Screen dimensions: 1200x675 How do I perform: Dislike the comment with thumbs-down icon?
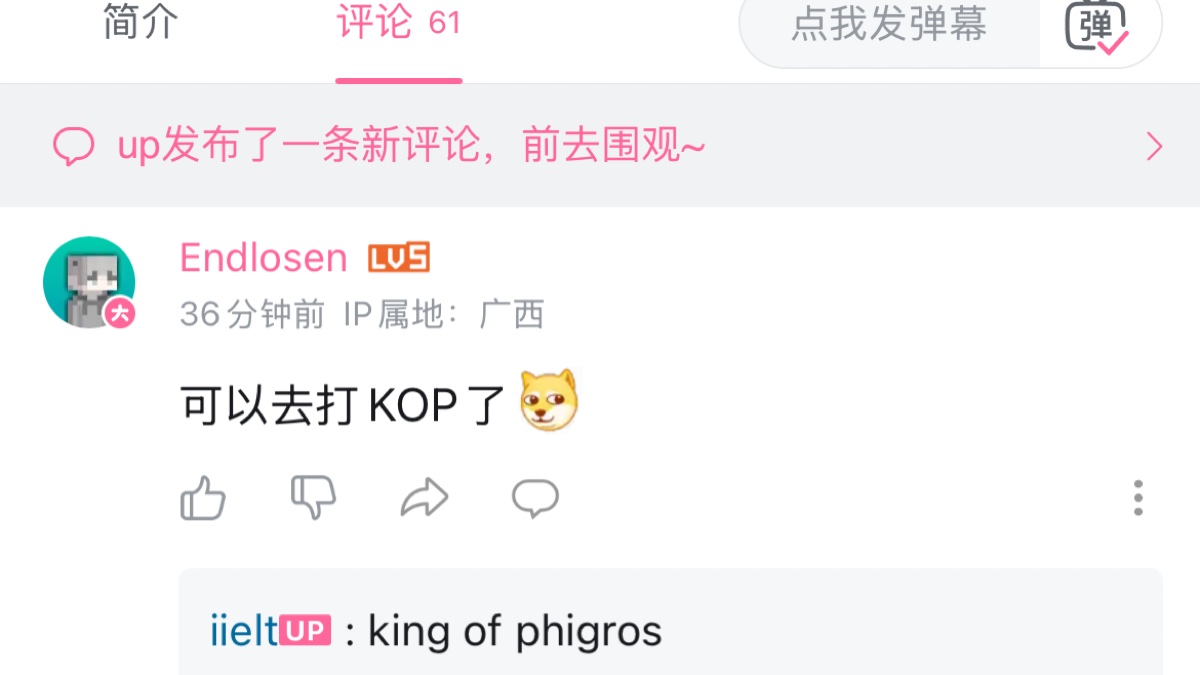click(x=313, y=497)
